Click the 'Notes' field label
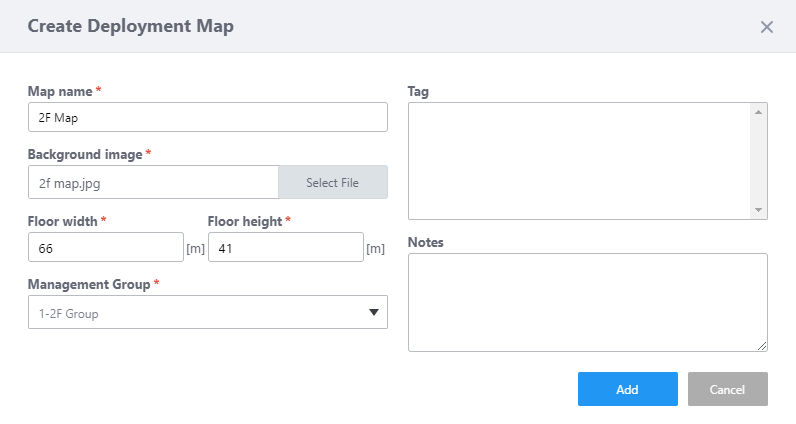Viewport: 796px width, 424px height. (425, 242)
